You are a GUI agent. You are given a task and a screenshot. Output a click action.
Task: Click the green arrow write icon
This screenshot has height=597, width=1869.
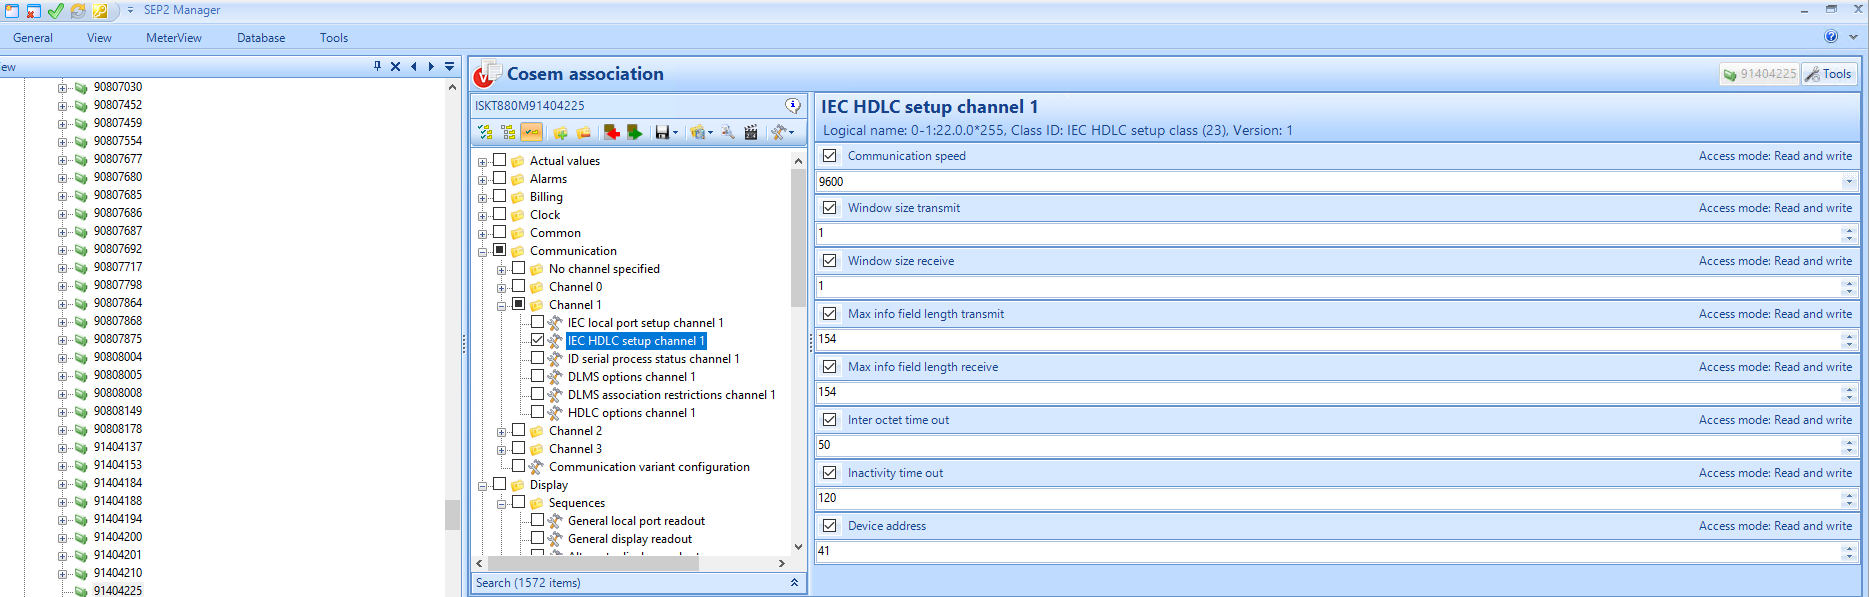tap(634, 132)
